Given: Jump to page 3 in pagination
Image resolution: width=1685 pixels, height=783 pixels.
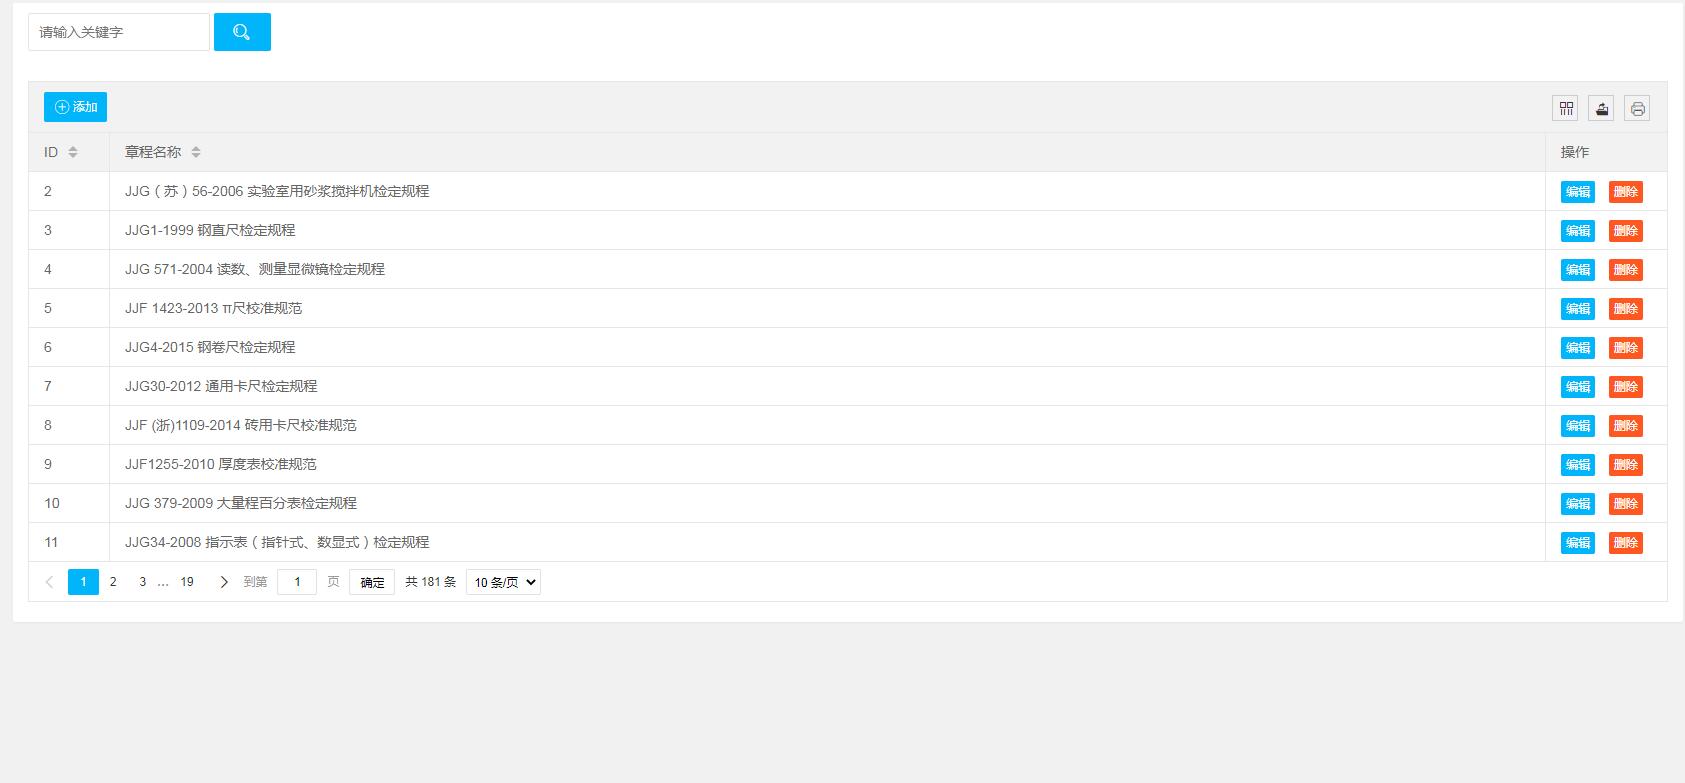Looking at the screenshot, I should (x=143, y=582).
